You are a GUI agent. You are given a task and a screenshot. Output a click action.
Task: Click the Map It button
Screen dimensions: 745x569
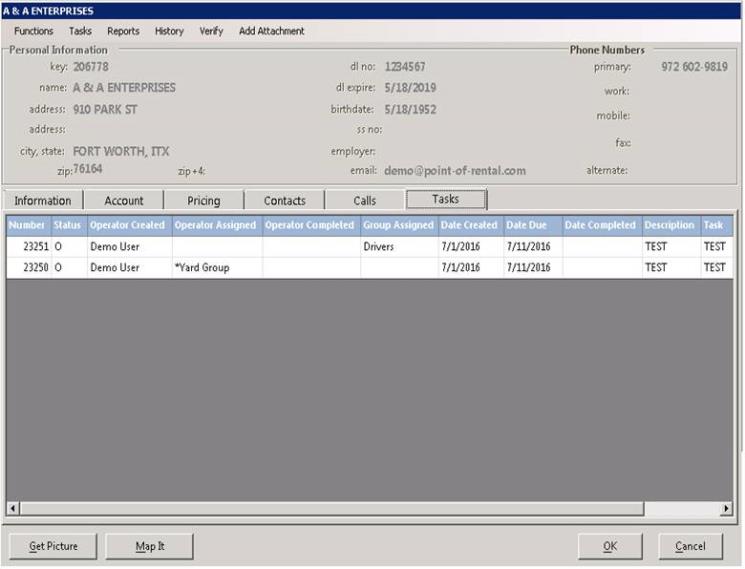(150, 546)
